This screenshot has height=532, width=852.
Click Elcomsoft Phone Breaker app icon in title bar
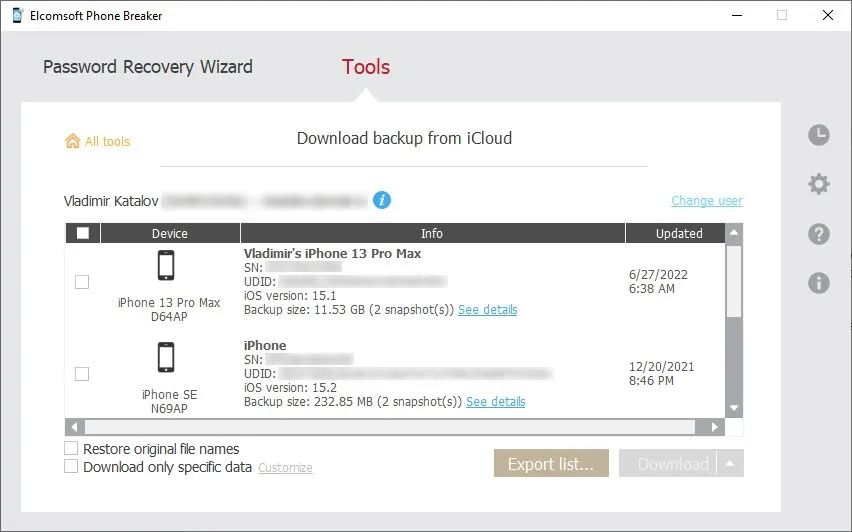tap(17, 15)
